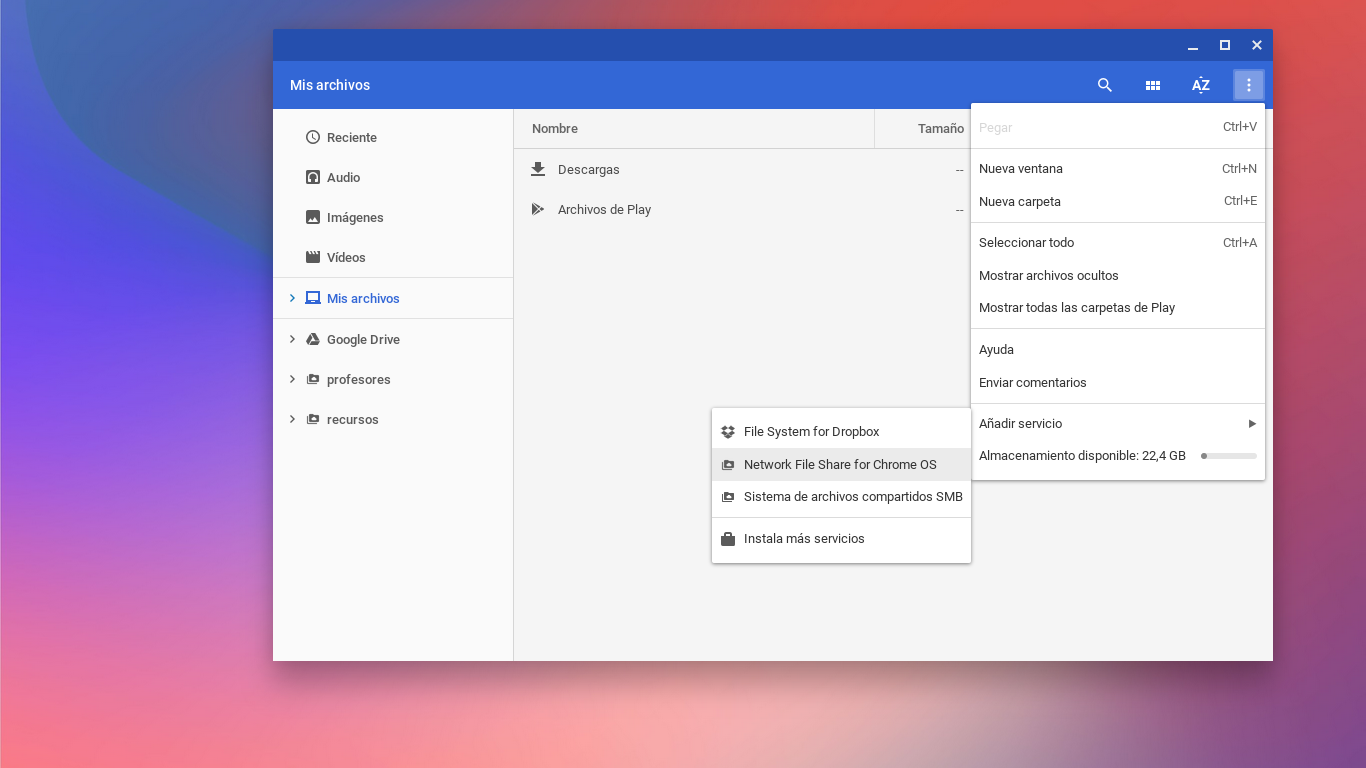The width and height of the screenshot is (1366, 768).
Task: Select Nueva ventana from the menu
Action: click(x=1021, y=168)
